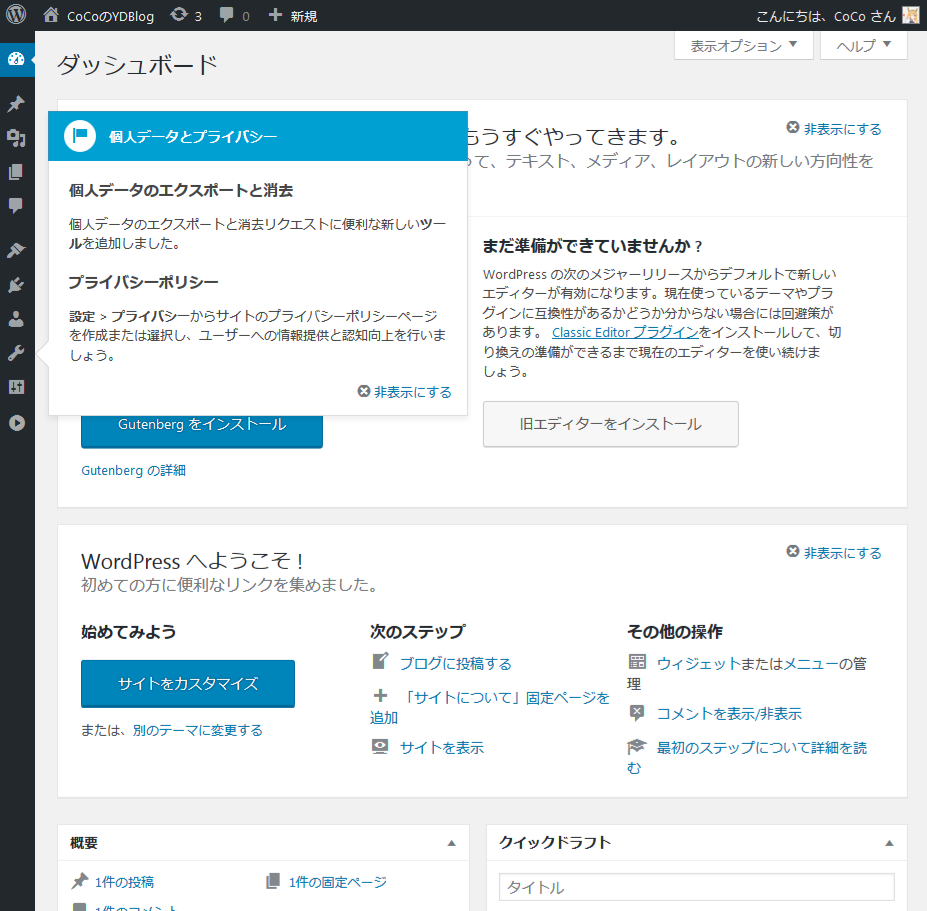Image resolution: width=927 pixels, height=911 pixels.
Task: Open Appearance paintbrush sidebar icon
Action: tap(17, 250)
